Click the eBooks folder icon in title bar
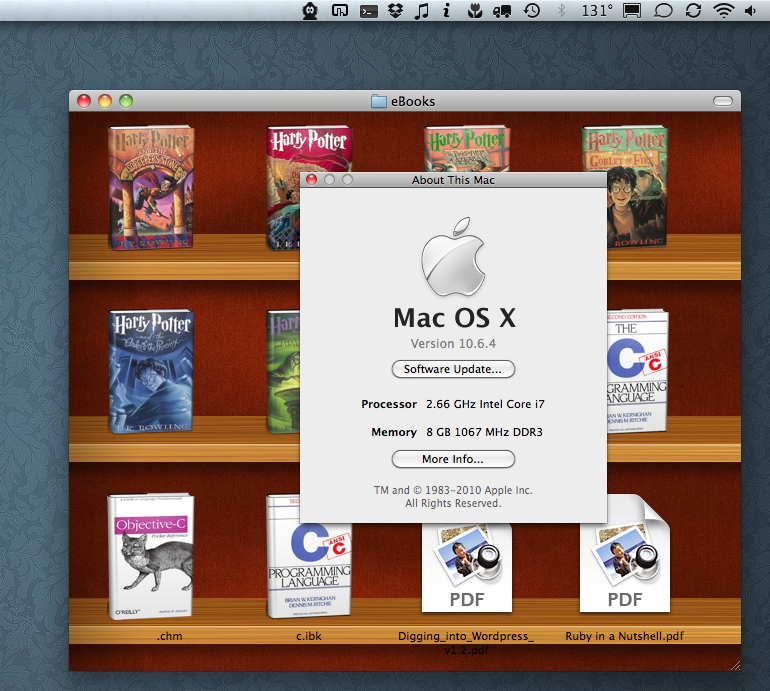 pyautogui.click(x=379, y=101)
